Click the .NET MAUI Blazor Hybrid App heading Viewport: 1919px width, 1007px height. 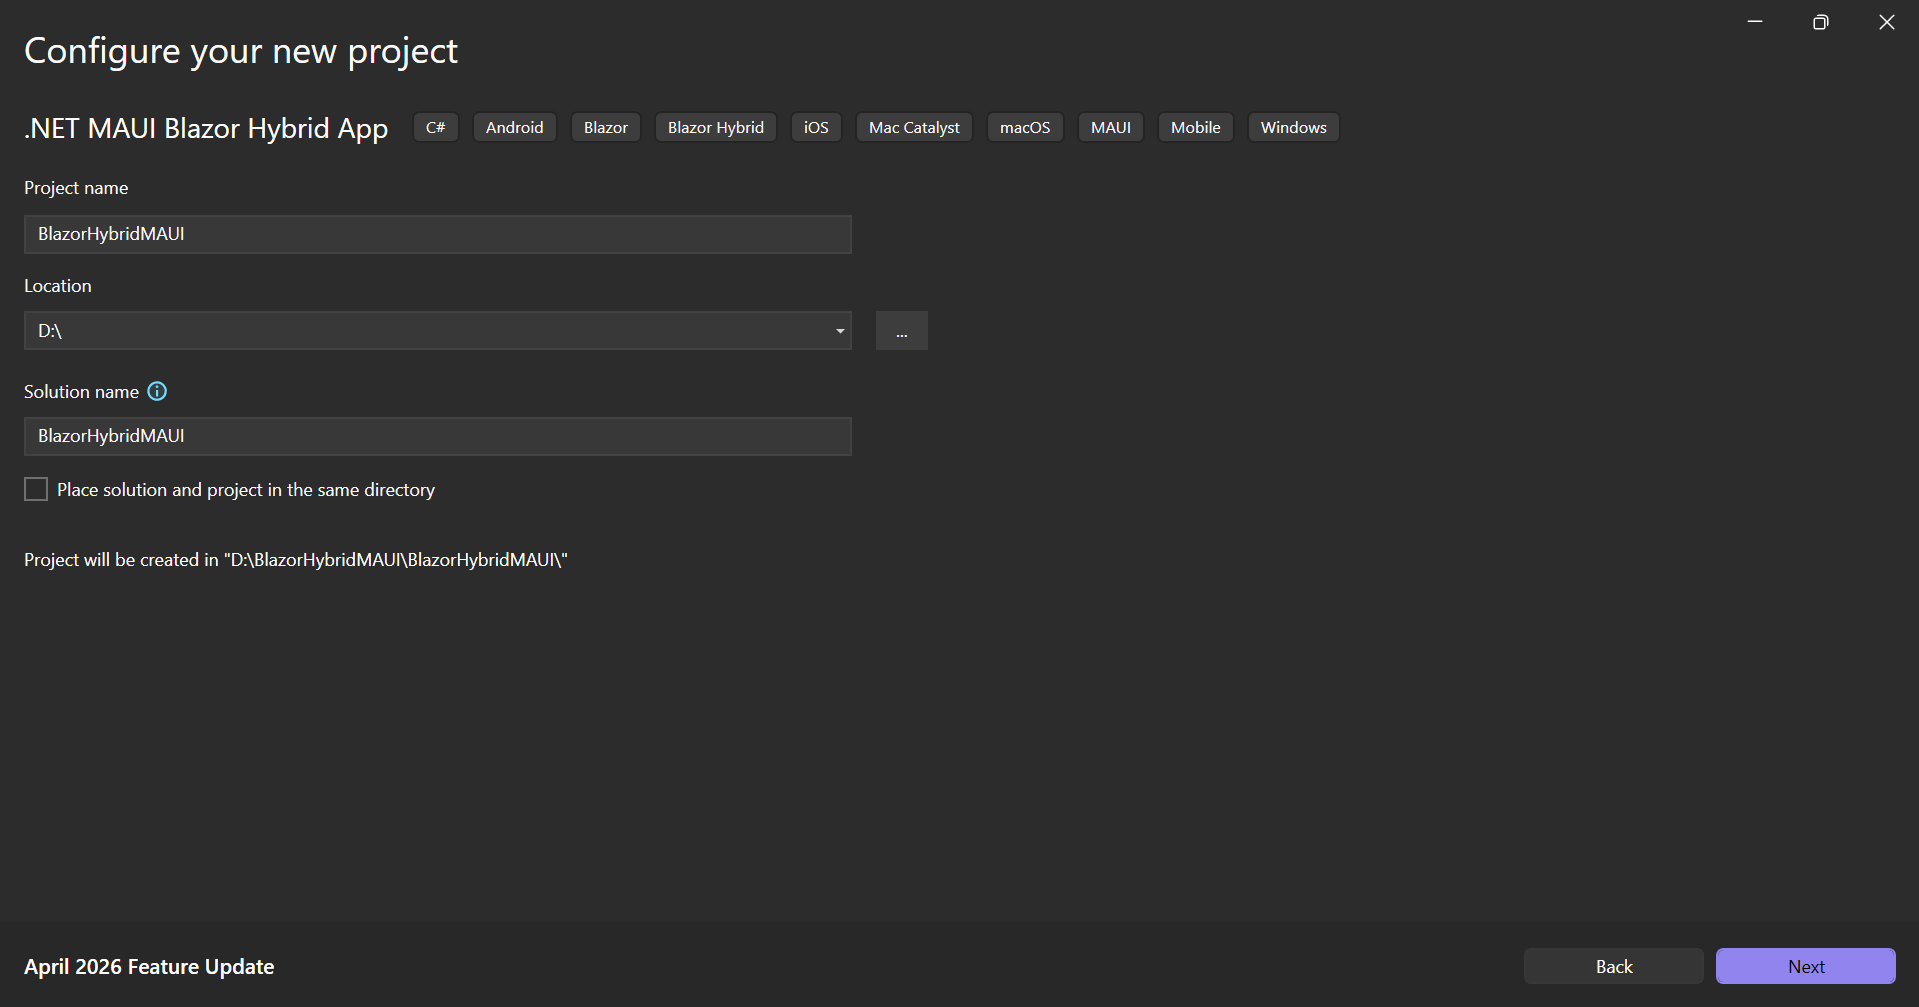206,128
